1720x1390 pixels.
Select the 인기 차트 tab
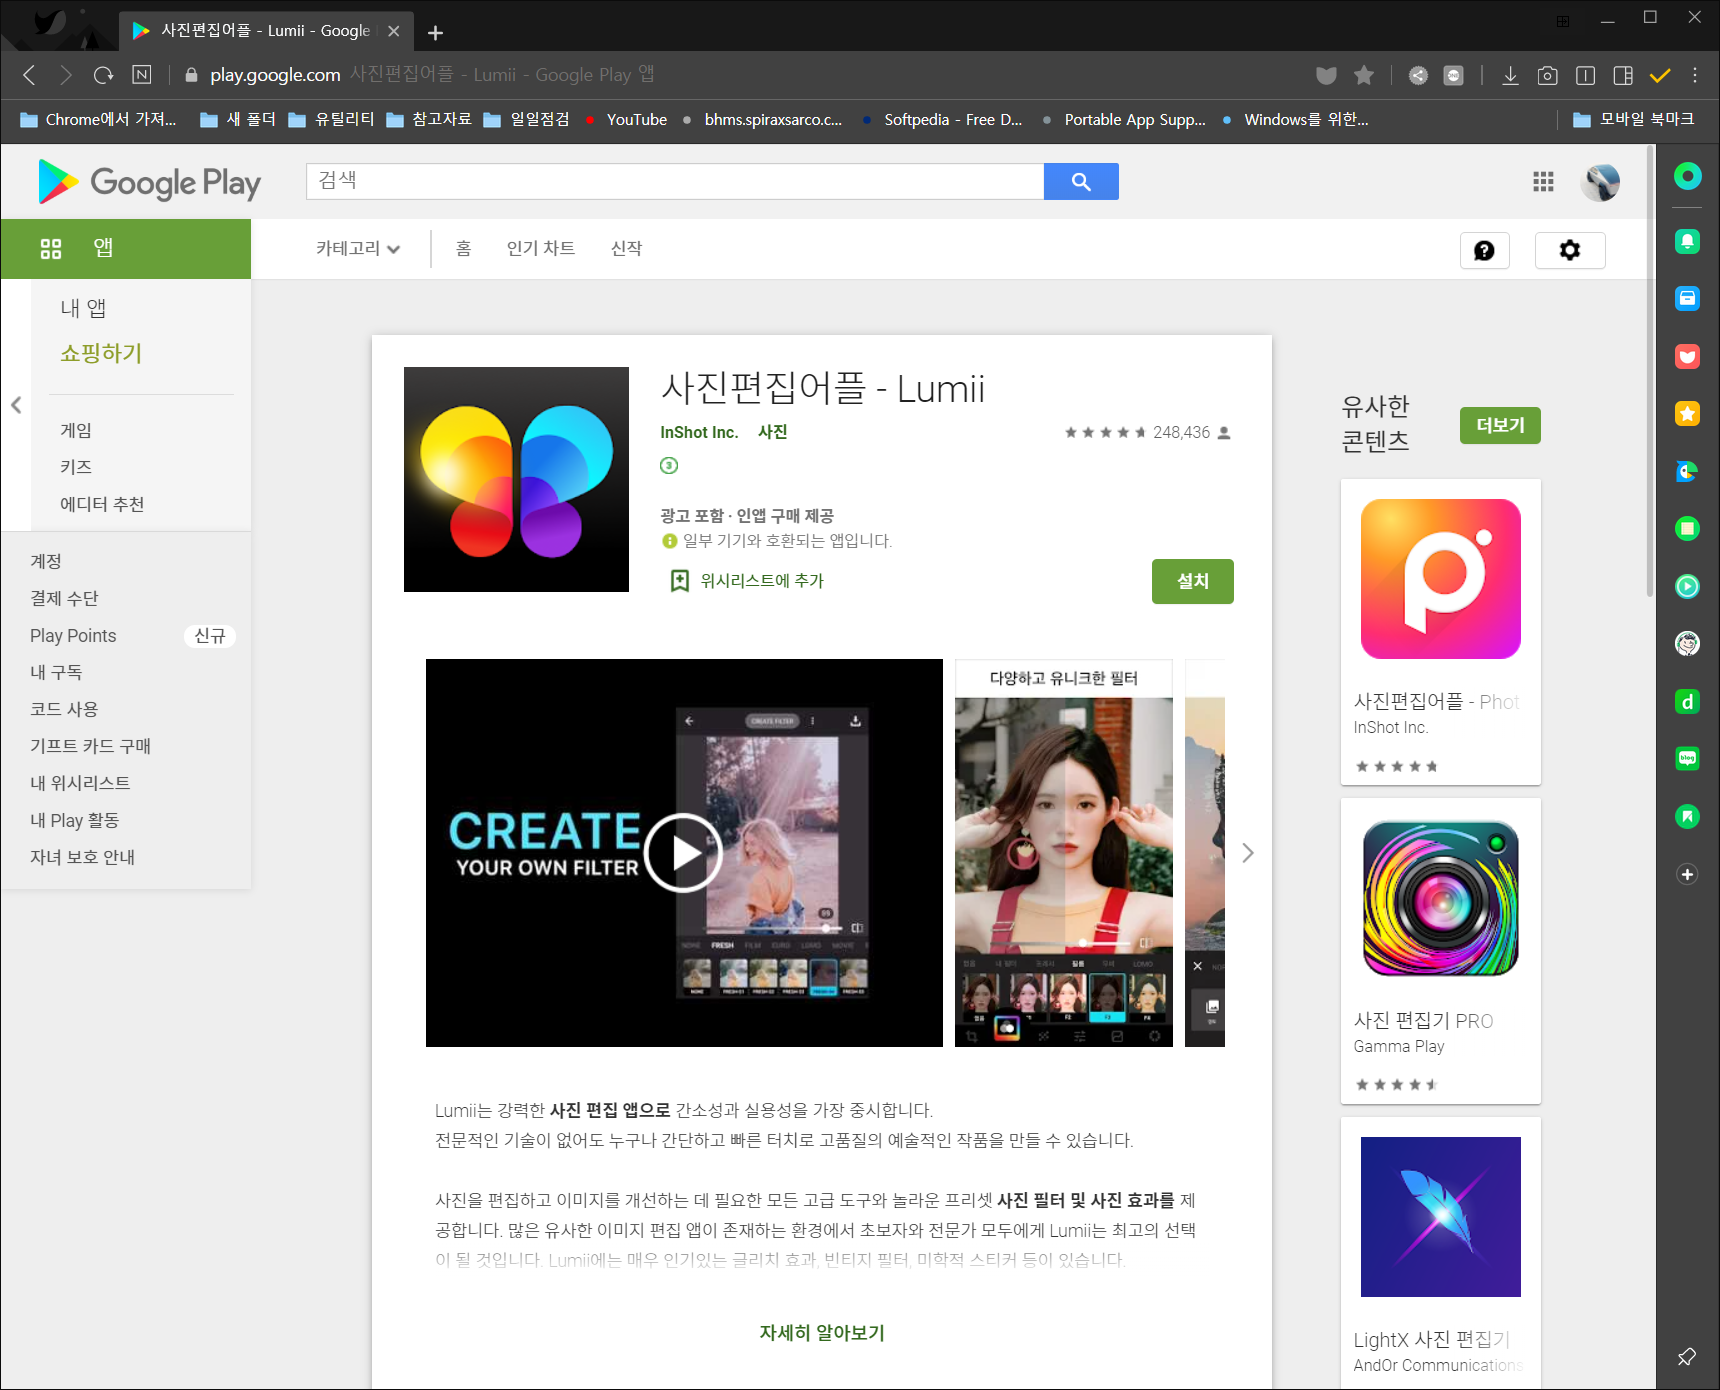coord(540,249)
